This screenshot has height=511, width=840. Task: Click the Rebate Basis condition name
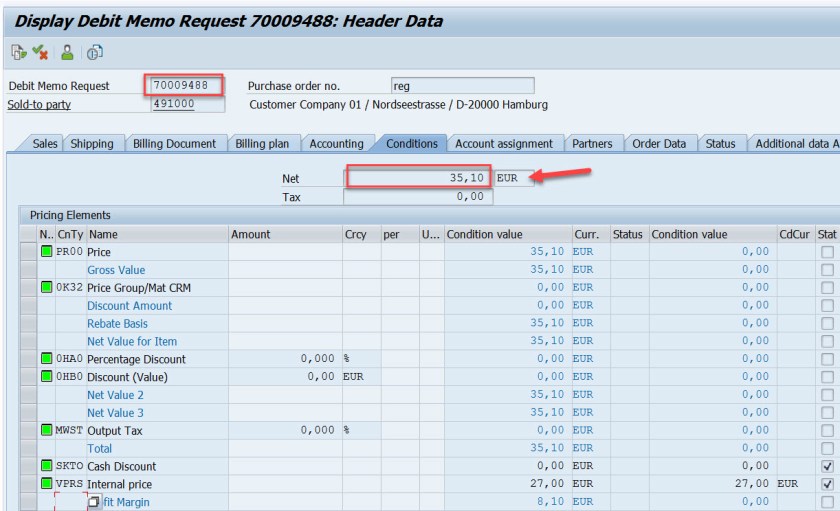(117, 324)
